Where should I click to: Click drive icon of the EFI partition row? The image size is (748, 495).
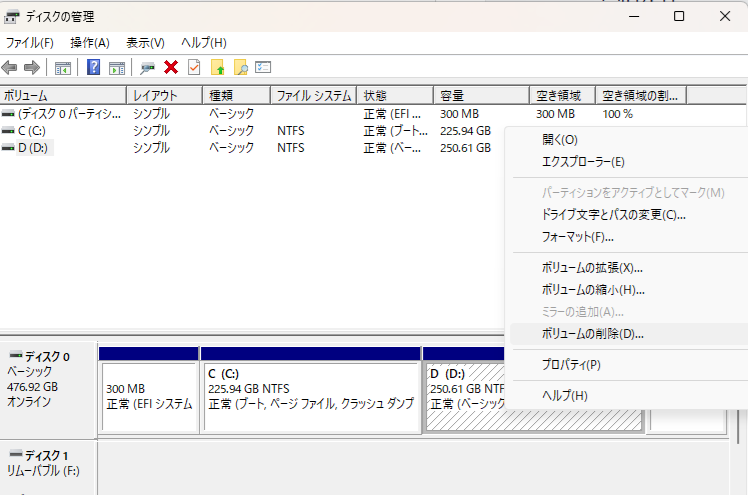(x=8, y=114)
